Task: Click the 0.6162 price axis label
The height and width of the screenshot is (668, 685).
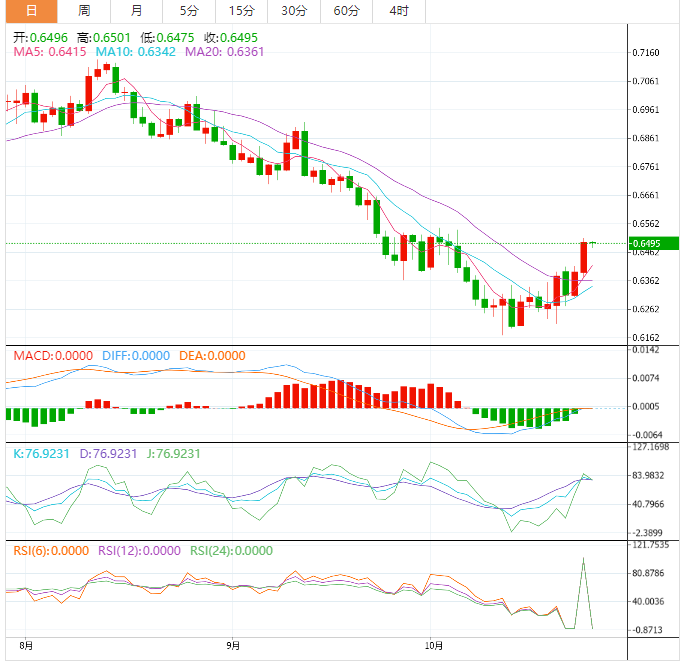Action: point(646,338)
